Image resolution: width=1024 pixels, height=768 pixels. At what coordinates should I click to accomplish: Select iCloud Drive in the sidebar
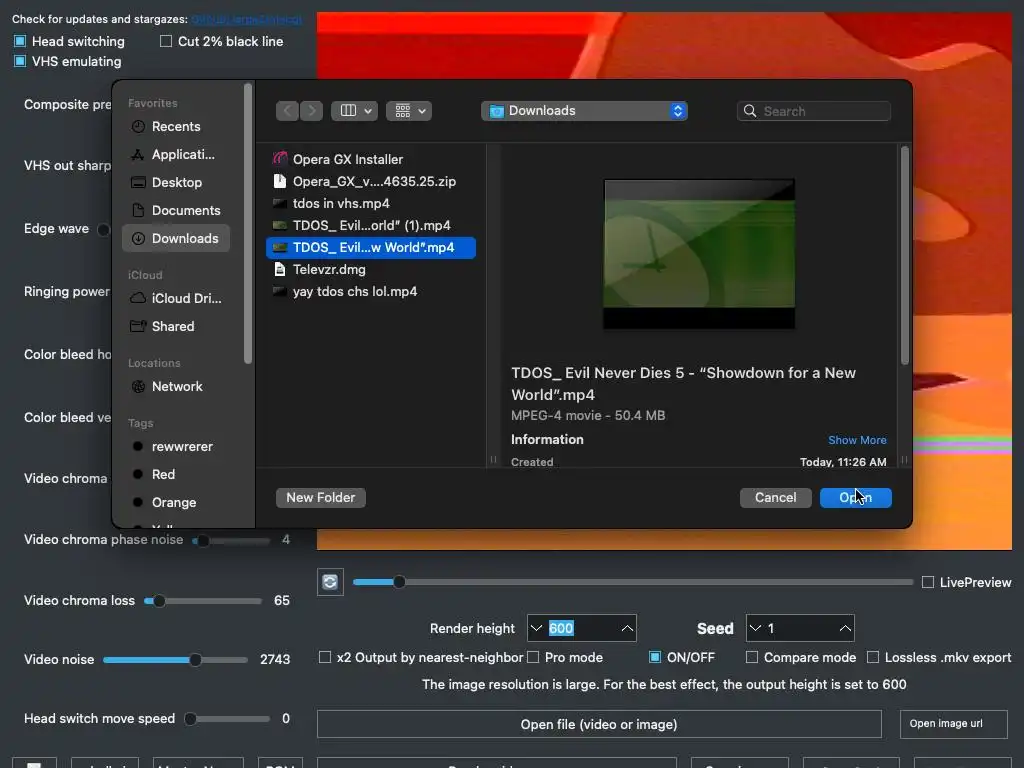176,298
